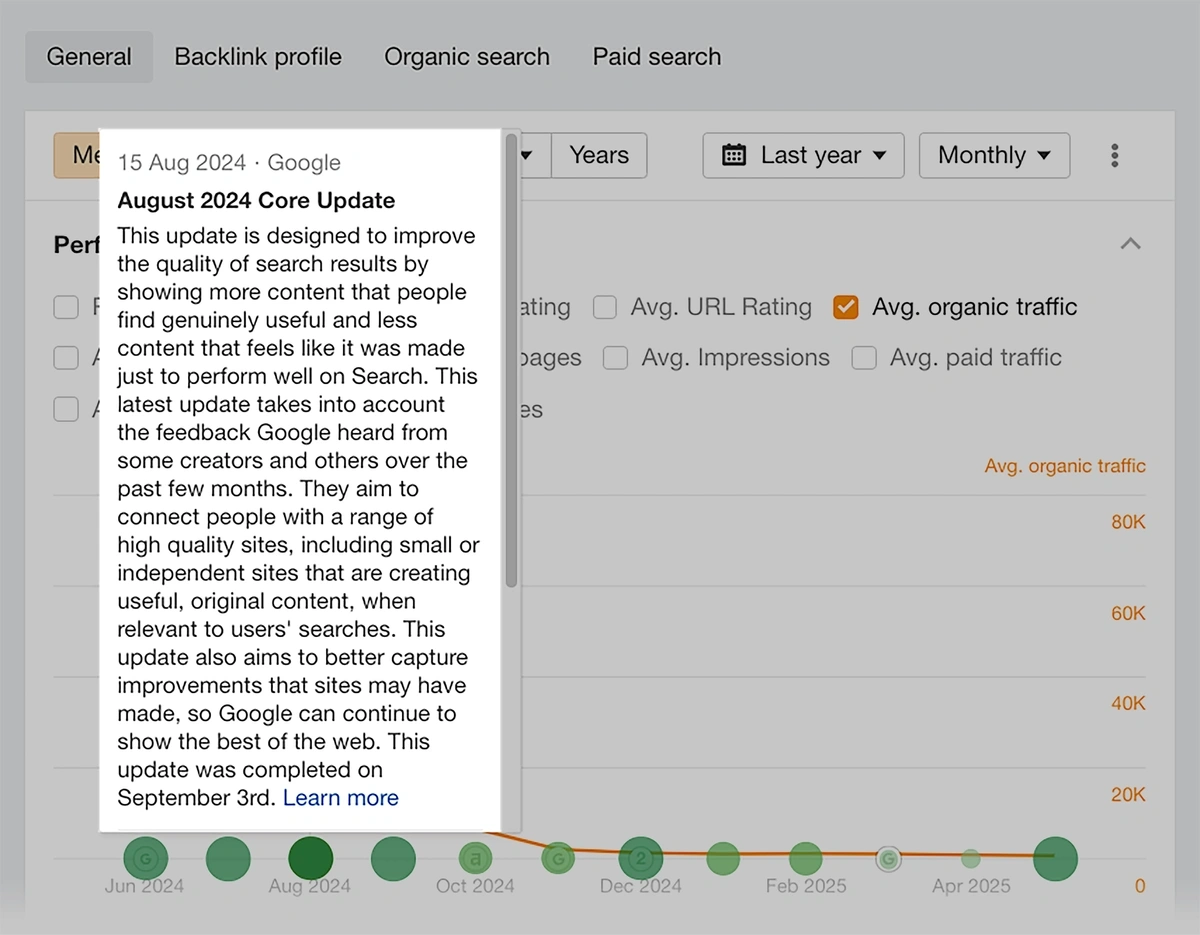Screen dimensions: 1200x935
Task: Switch to the Backlink profile tab
Action: coord(258,57)
